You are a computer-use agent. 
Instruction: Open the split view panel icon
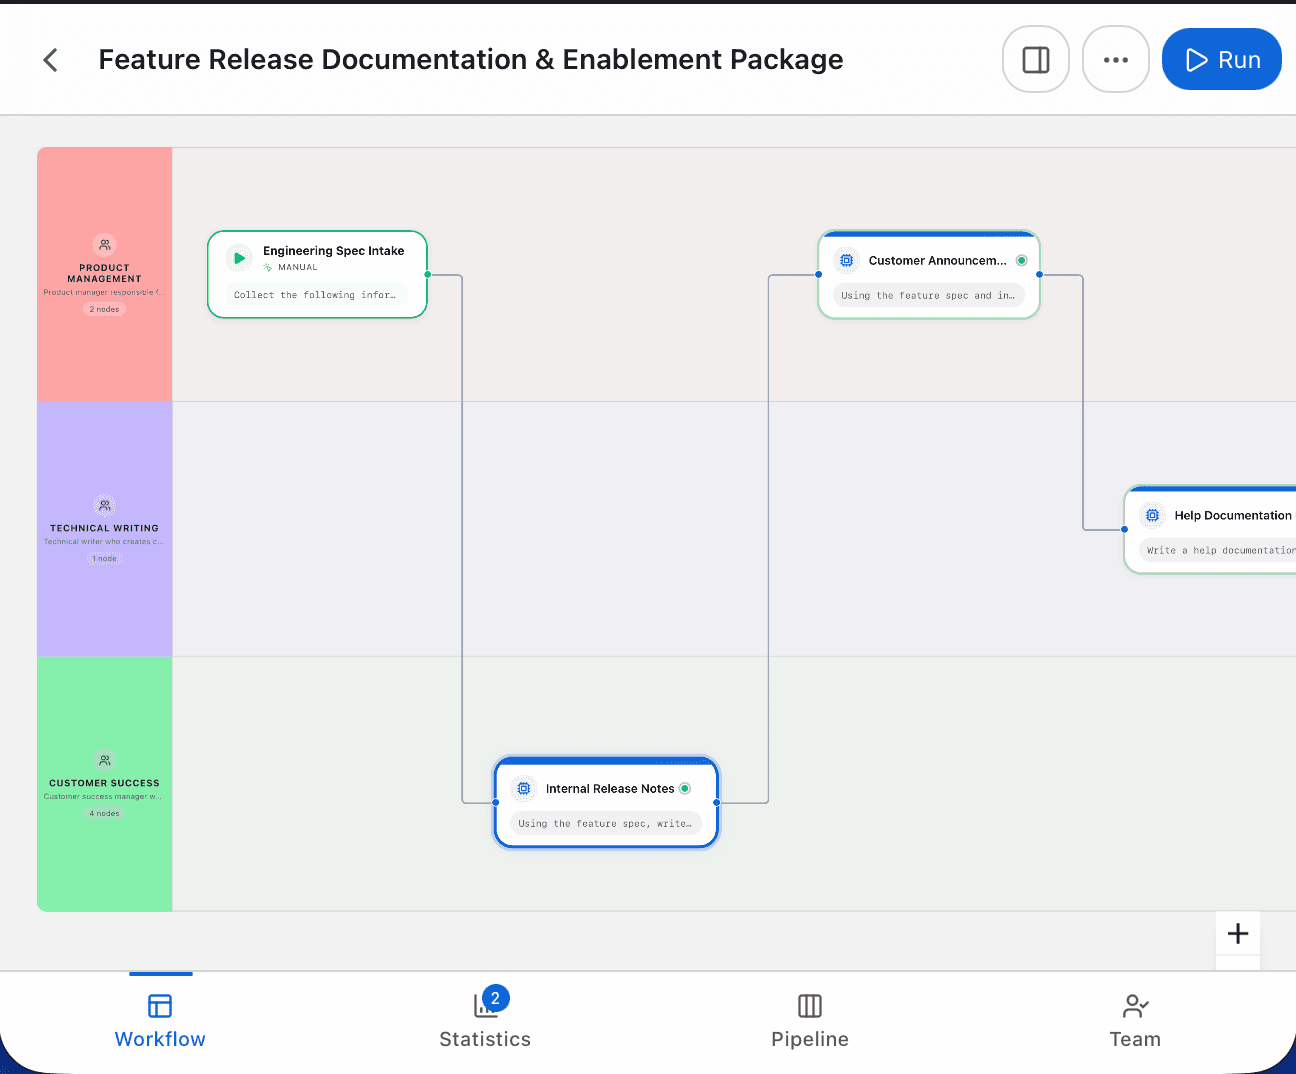tap(1036, 59)
